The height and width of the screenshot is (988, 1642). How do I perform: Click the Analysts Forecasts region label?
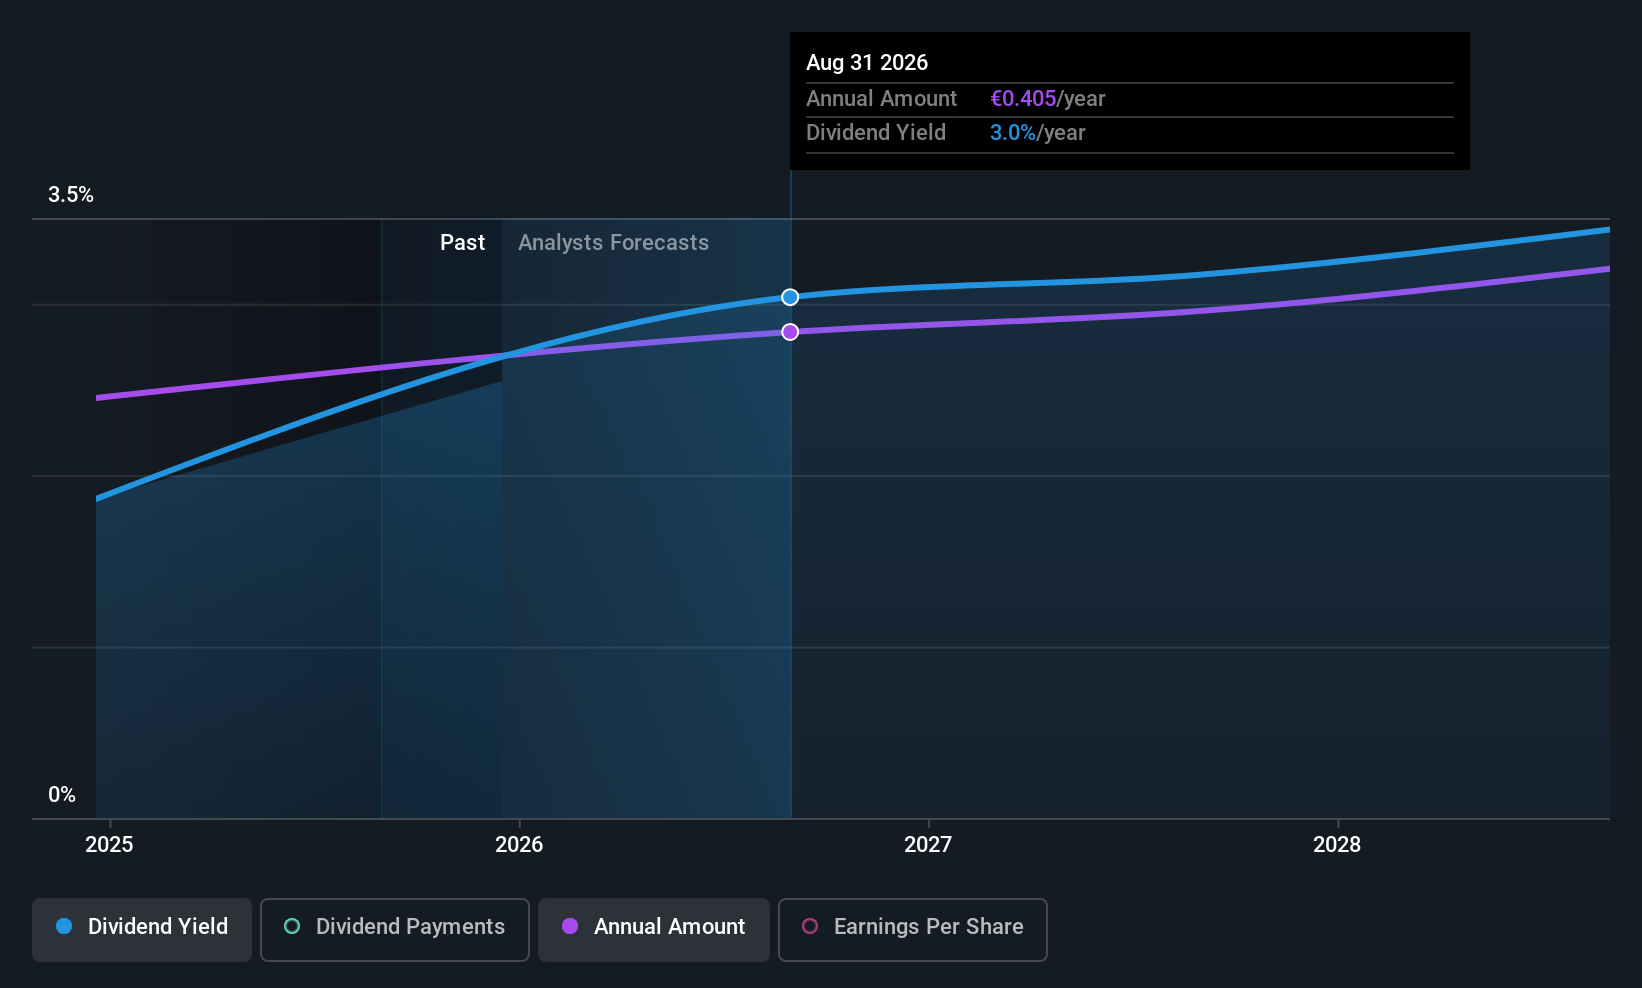tap(613, 243)
